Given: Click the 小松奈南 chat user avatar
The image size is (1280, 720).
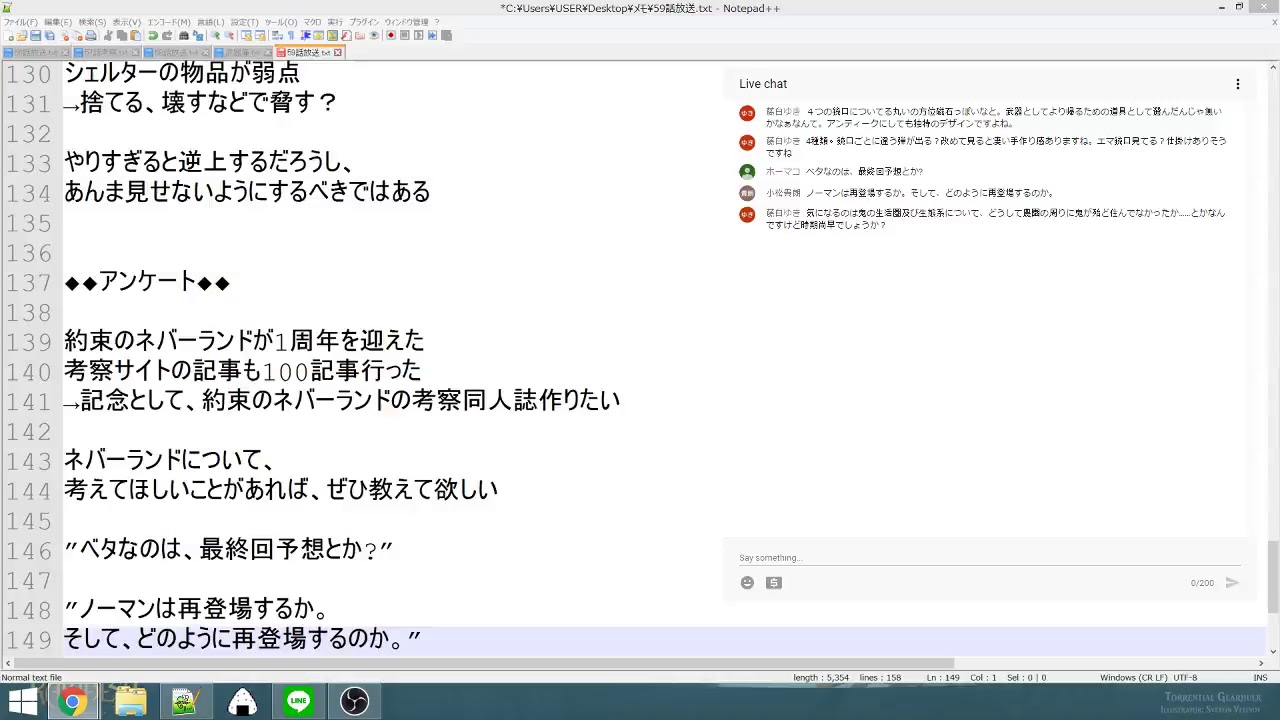Looking at the screenshot, I should click(747, 193).
